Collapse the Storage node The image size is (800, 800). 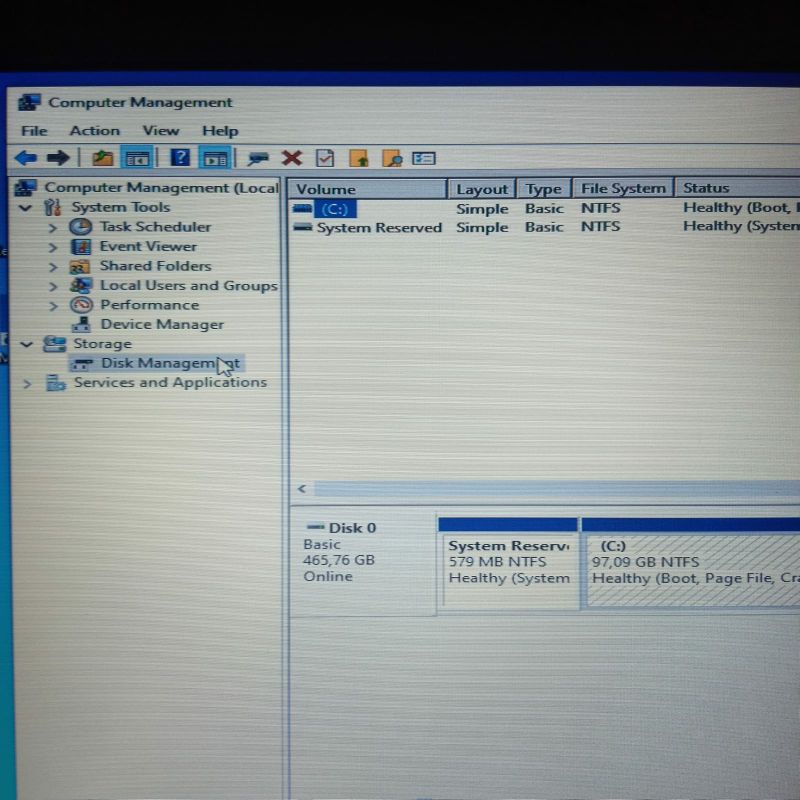click(26, 344)
